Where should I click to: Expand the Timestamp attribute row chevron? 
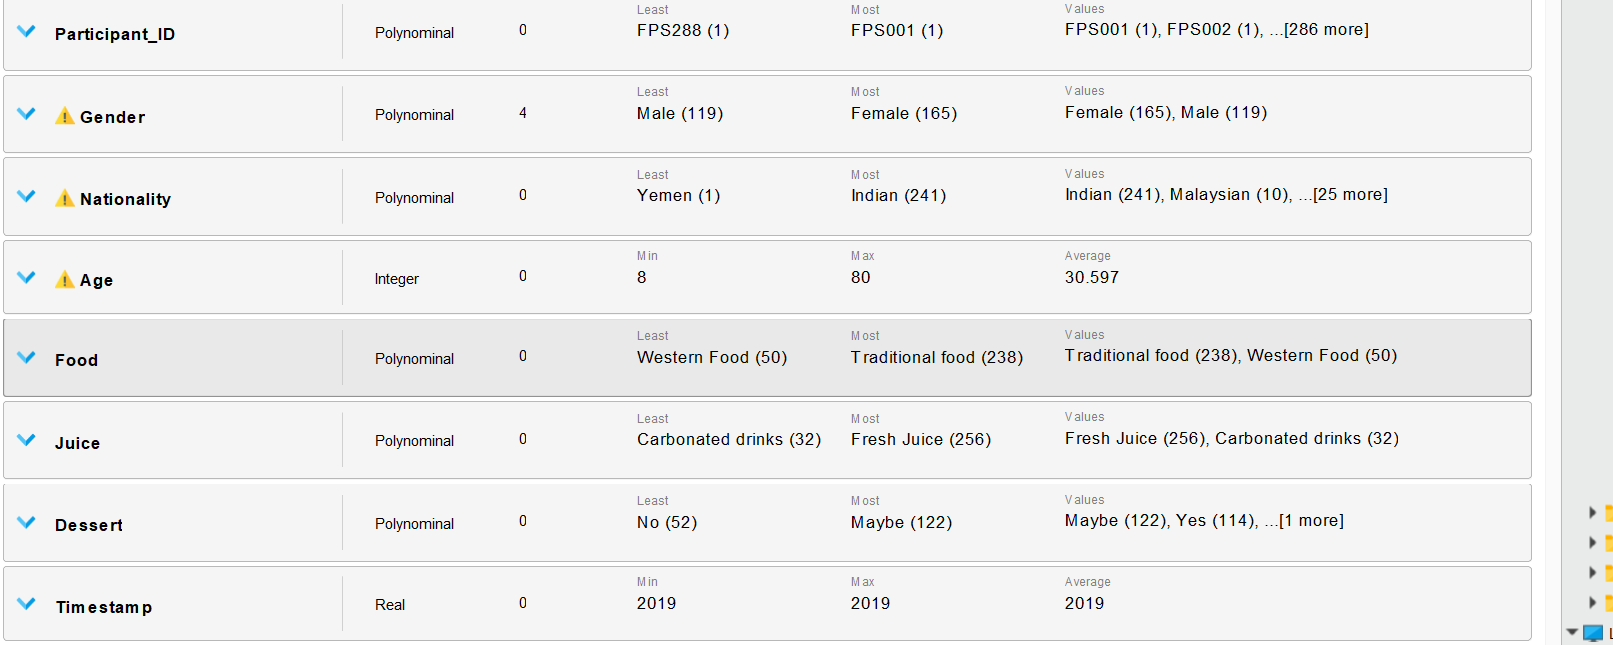coord(27,604)
